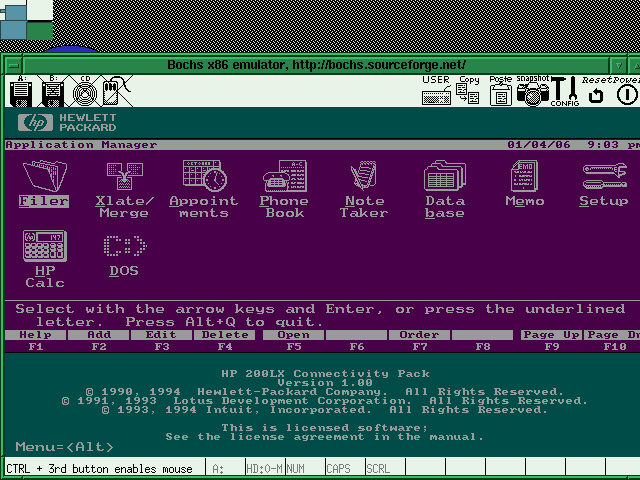Viewport: 640px width, 480px height.
Task: Click the HD:0-M status indicator
Action: point(265,469)
